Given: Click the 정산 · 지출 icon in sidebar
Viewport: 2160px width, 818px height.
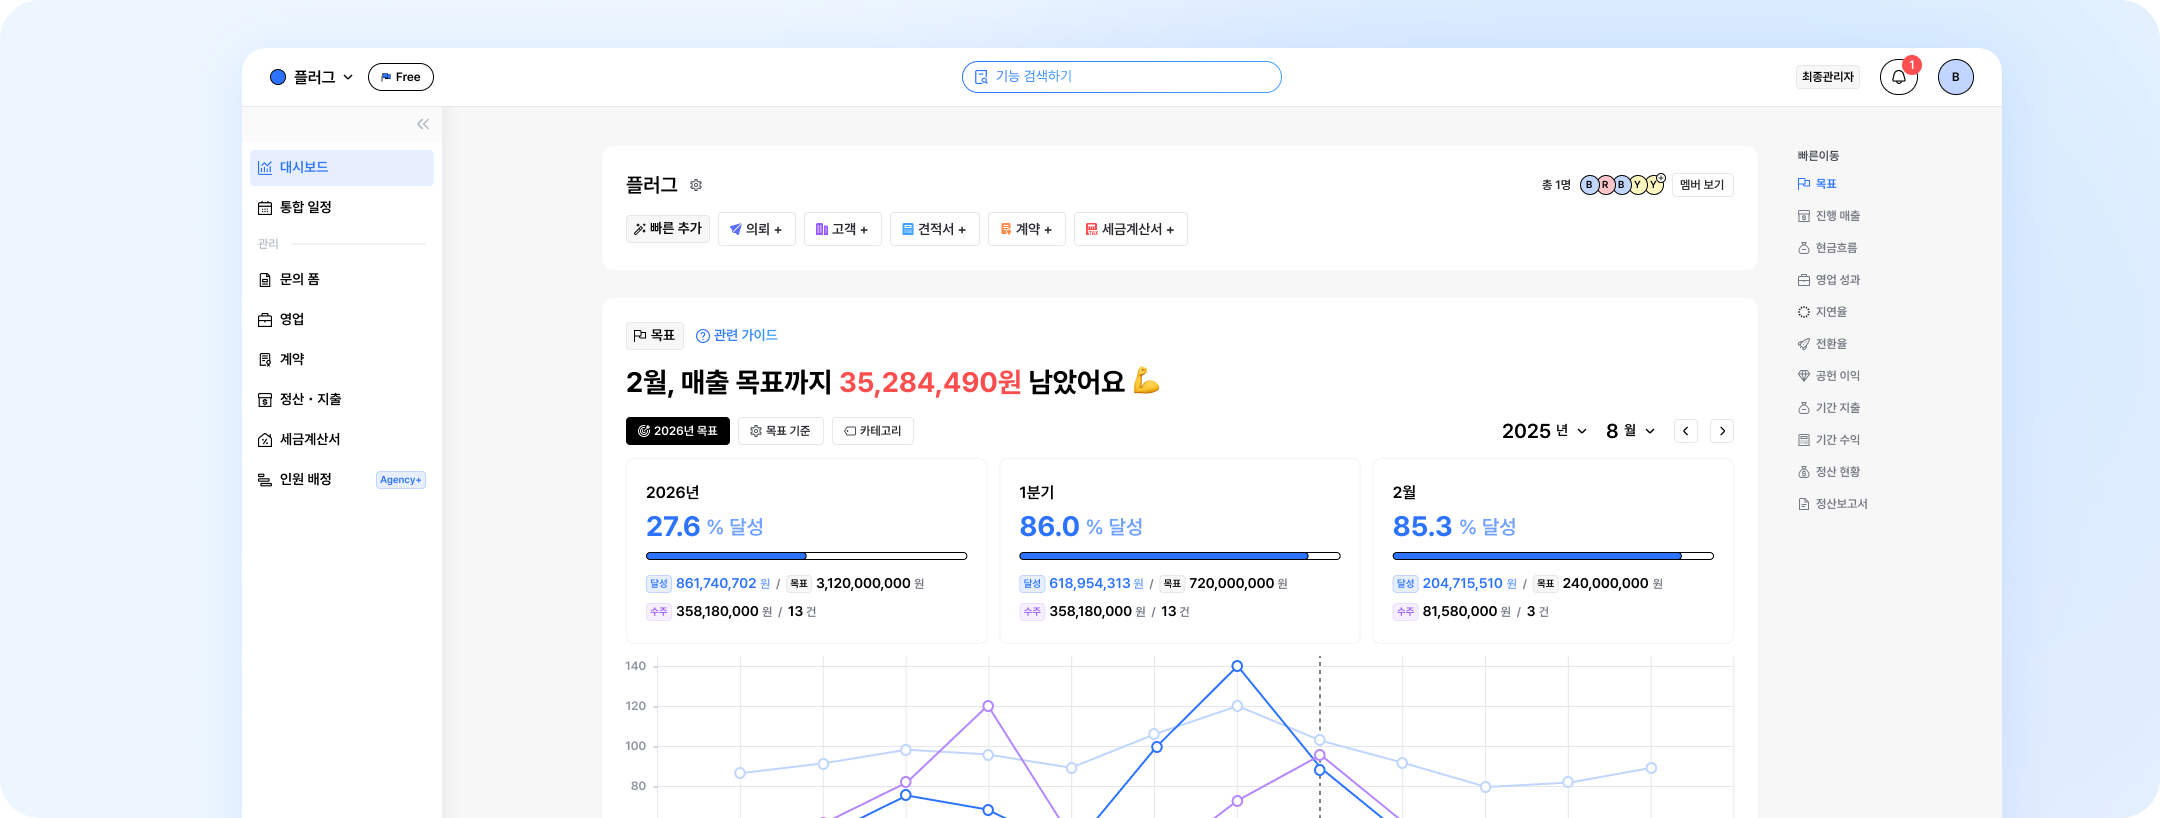Looking at the screenshot, I should click(x=265, y=400).
